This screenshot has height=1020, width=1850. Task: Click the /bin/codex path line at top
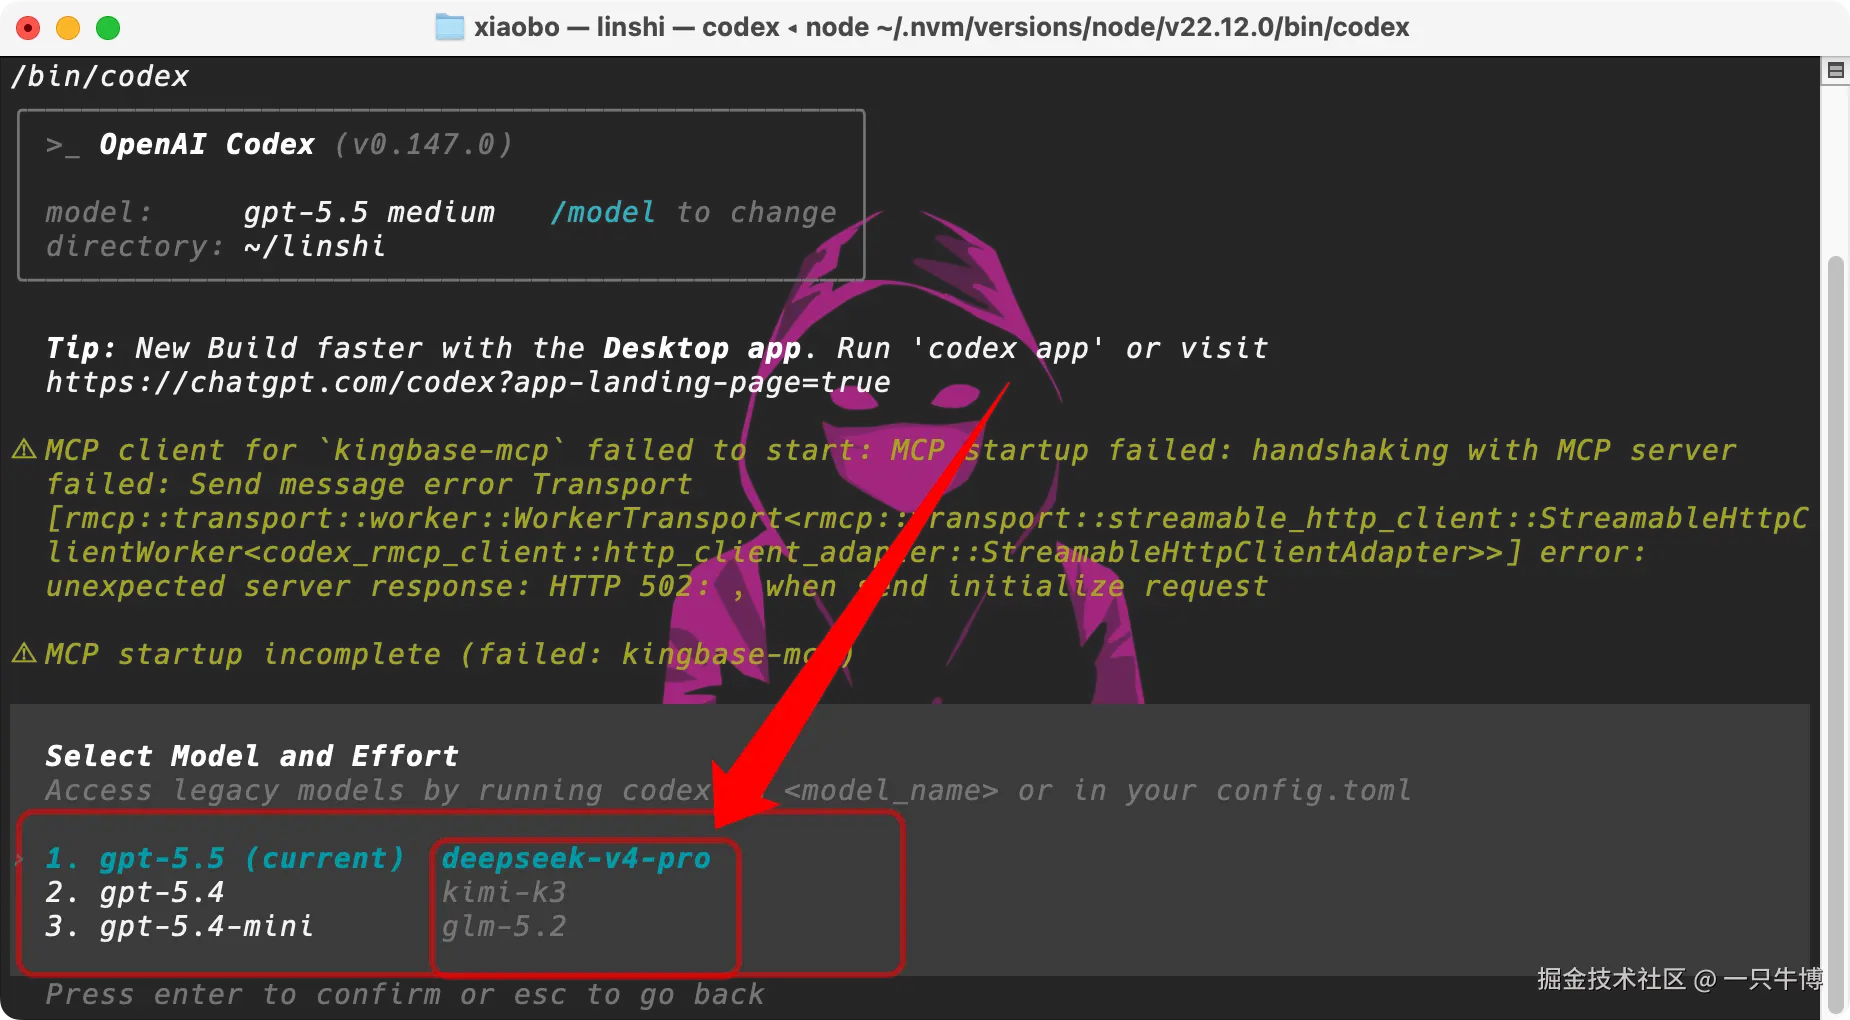pyautogui.click(x=99, y=76)
